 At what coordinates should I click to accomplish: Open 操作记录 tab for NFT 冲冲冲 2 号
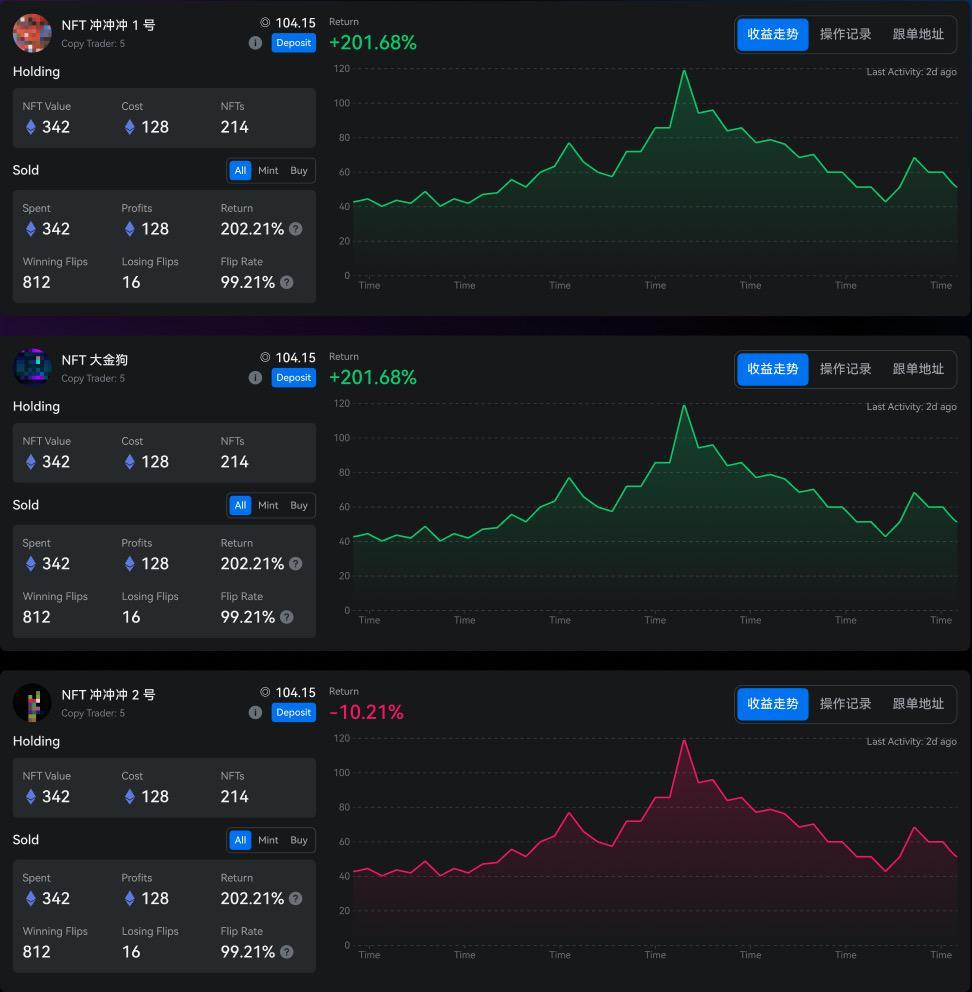pos(845,704)
